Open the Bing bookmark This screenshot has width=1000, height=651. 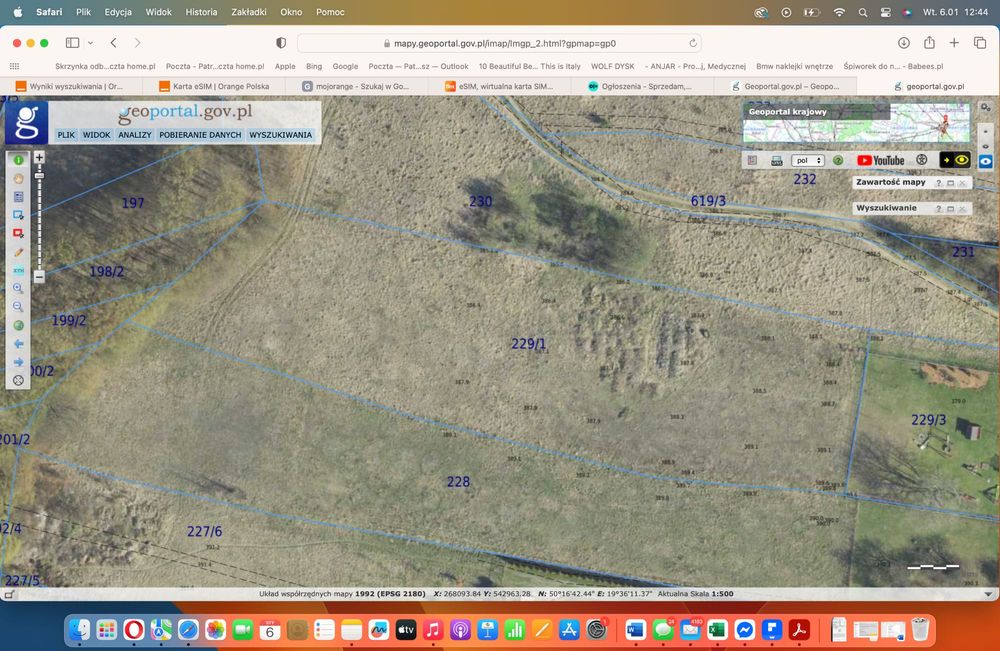click(x=314, y=66)
